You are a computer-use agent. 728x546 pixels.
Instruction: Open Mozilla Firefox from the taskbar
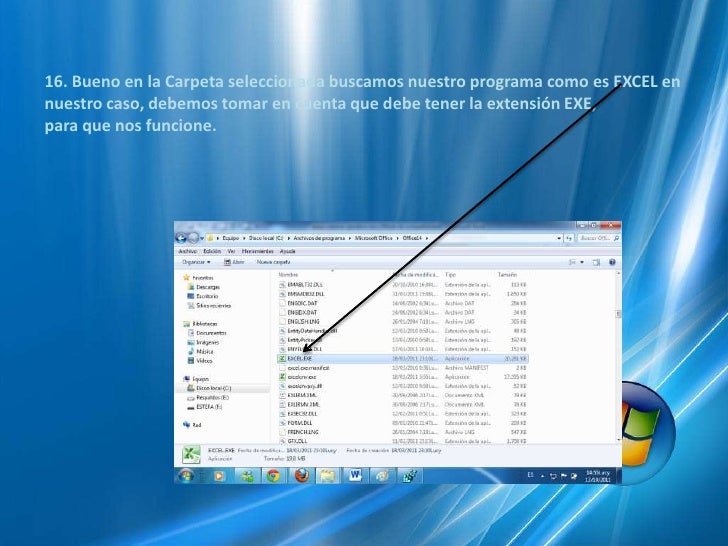click(x=301, y=476)
